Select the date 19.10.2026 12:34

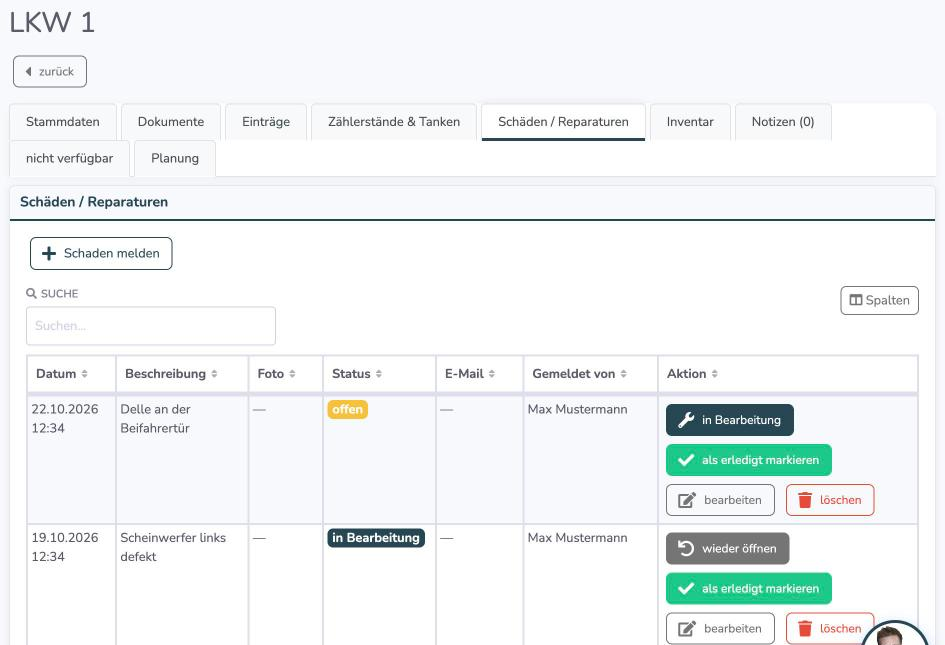coord(65,547)
